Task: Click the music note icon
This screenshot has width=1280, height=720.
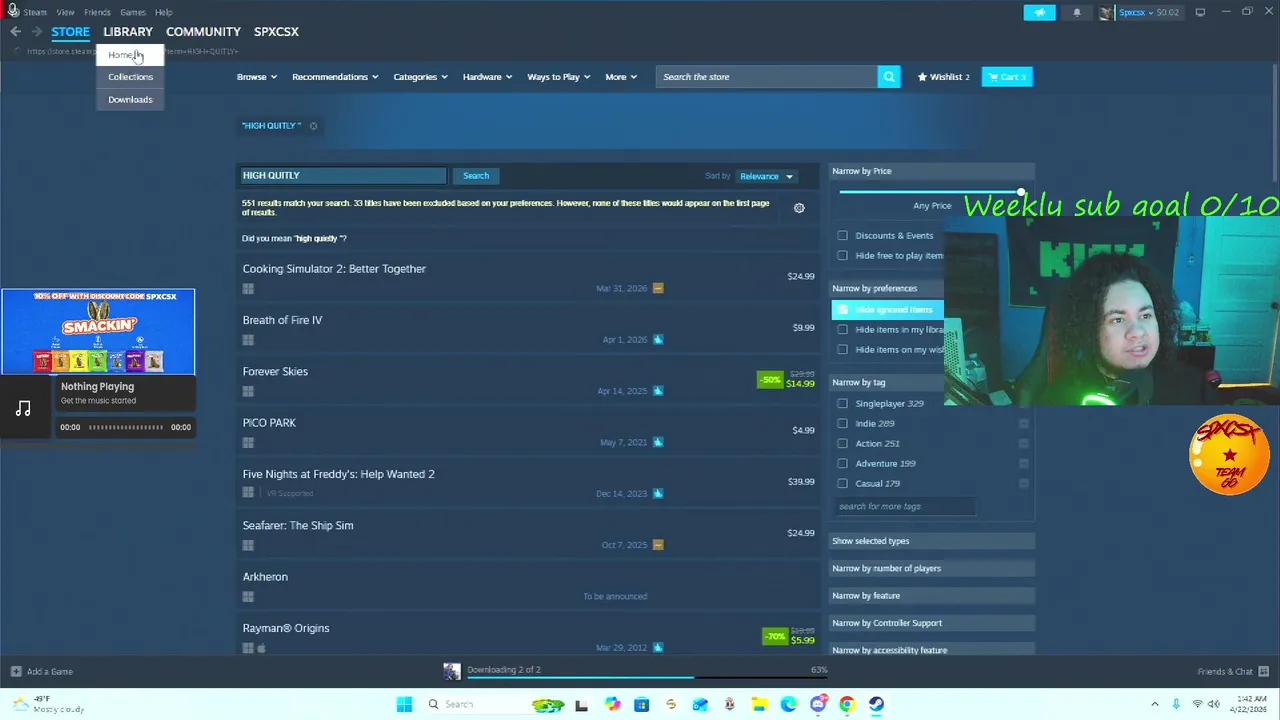Action: click(x=23, y=408)
